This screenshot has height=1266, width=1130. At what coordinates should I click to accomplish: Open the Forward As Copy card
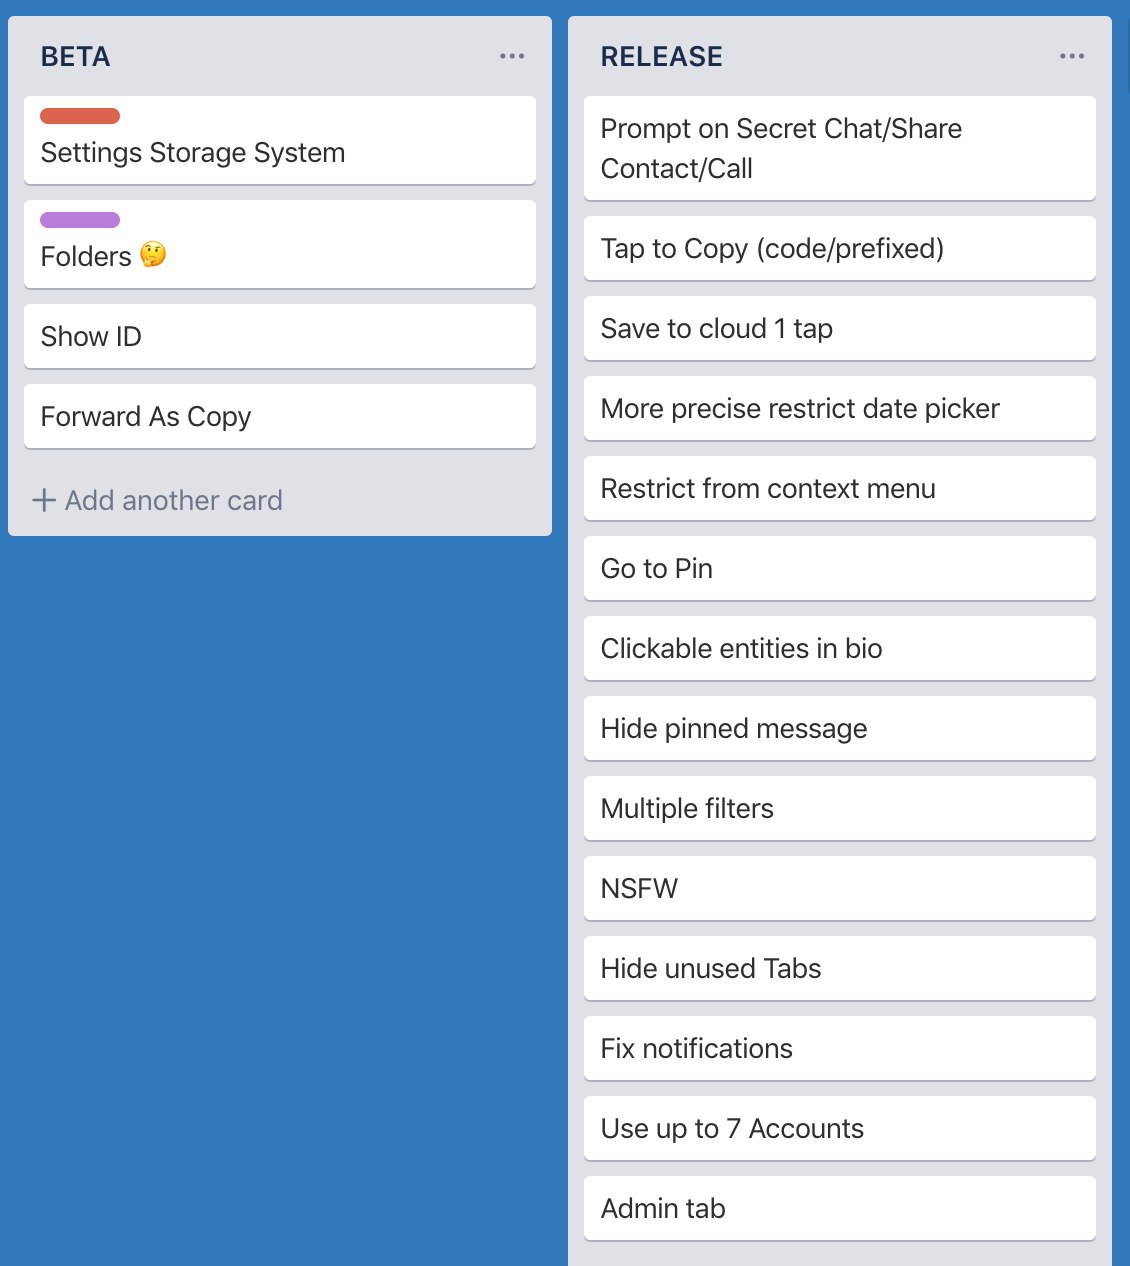click(280, 416)
